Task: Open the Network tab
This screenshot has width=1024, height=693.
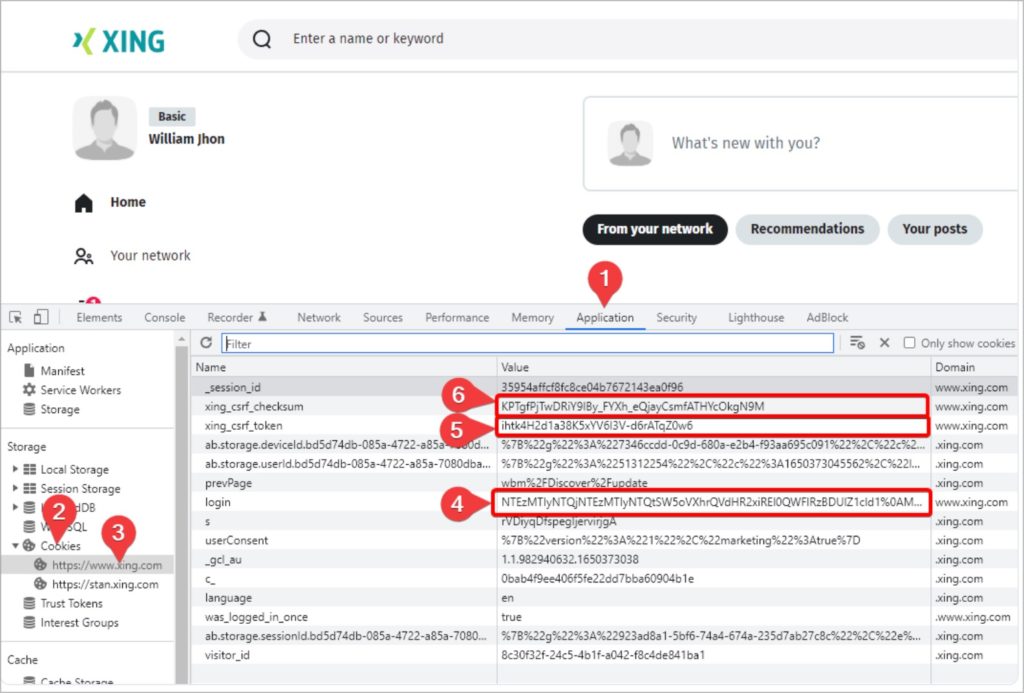Action: click(319, 317)
